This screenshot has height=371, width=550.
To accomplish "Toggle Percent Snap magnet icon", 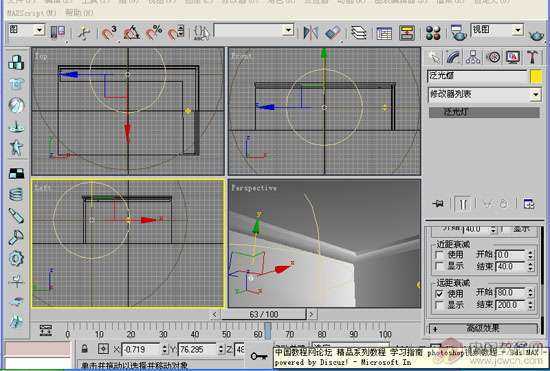I will click(154, 33).
